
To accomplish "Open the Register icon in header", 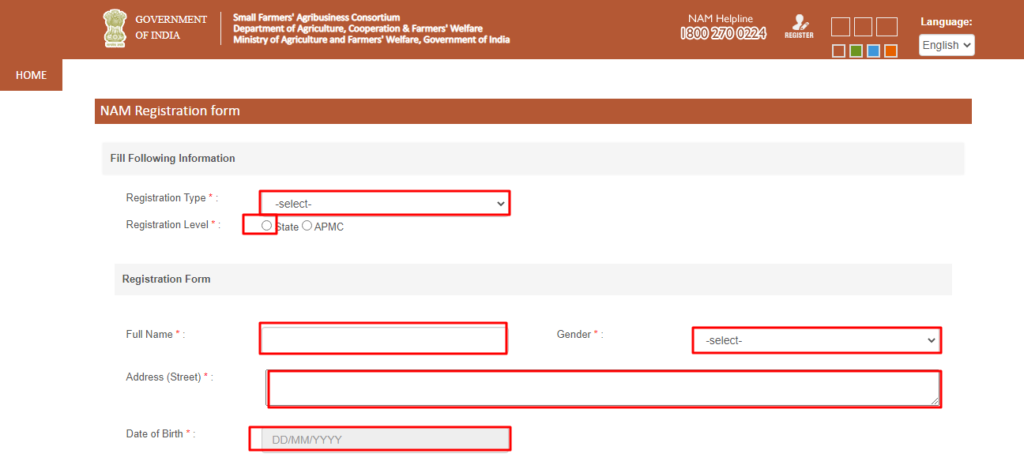I will click(x=799, y=27).
